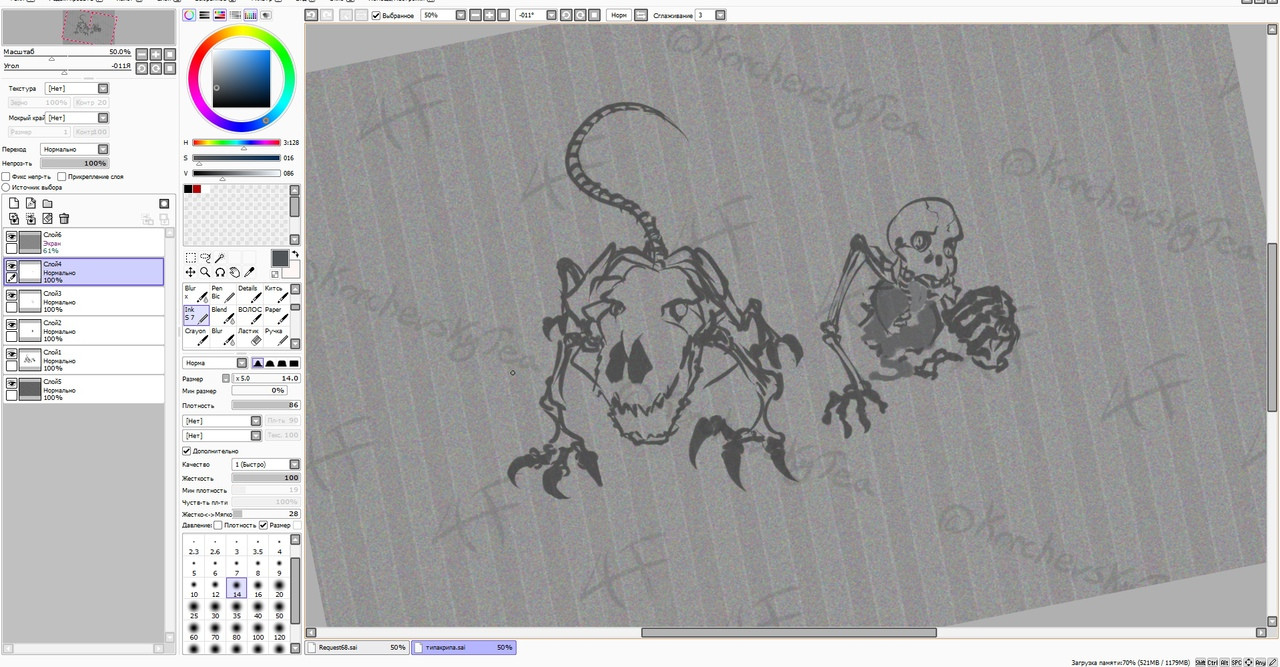Select the rectangular selection tool

click(191, 258)
